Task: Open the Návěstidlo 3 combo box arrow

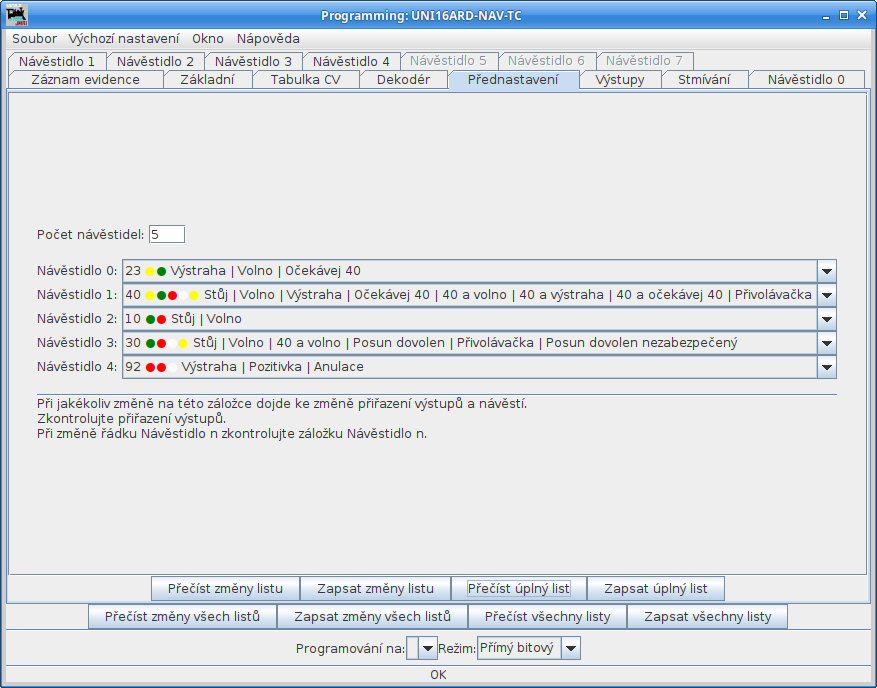Action: point(826,343)
